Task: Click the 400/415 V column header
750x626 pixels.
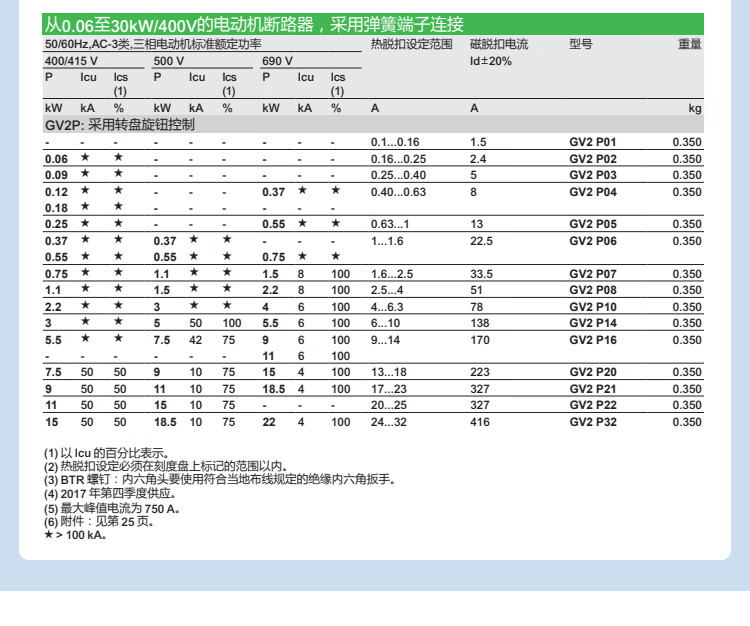Action: (x=71, y=61)
